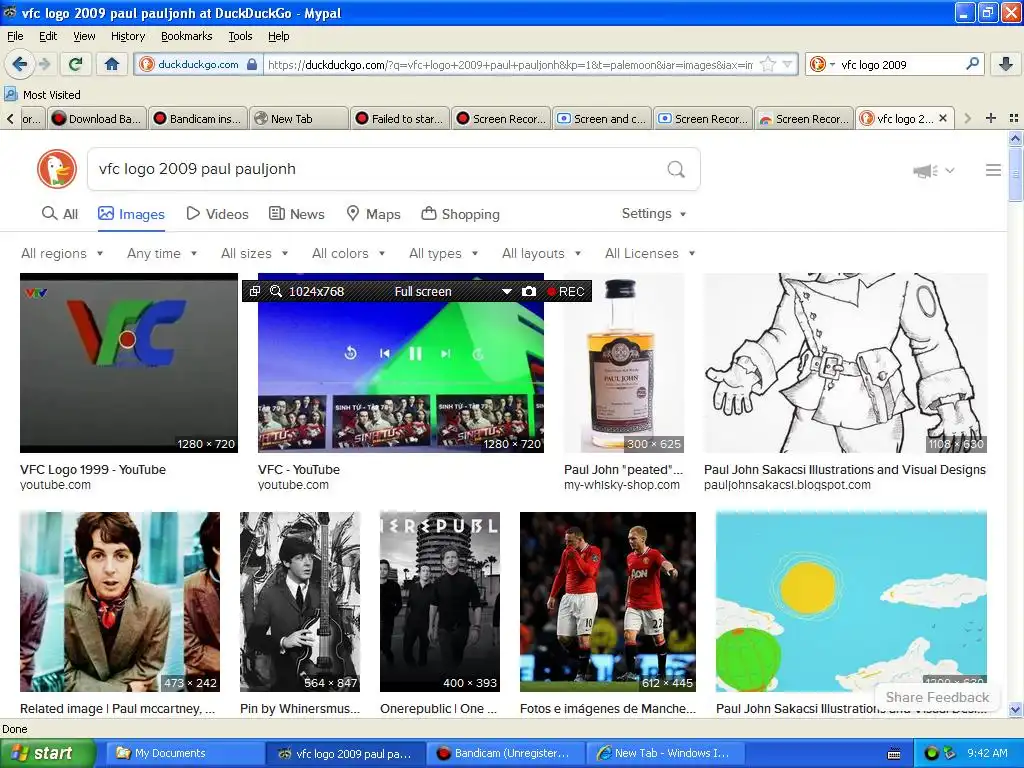Open the All sizes dropdown
Image resolution: width=1024 pixels, height=768 pixels.
[254, 253]
